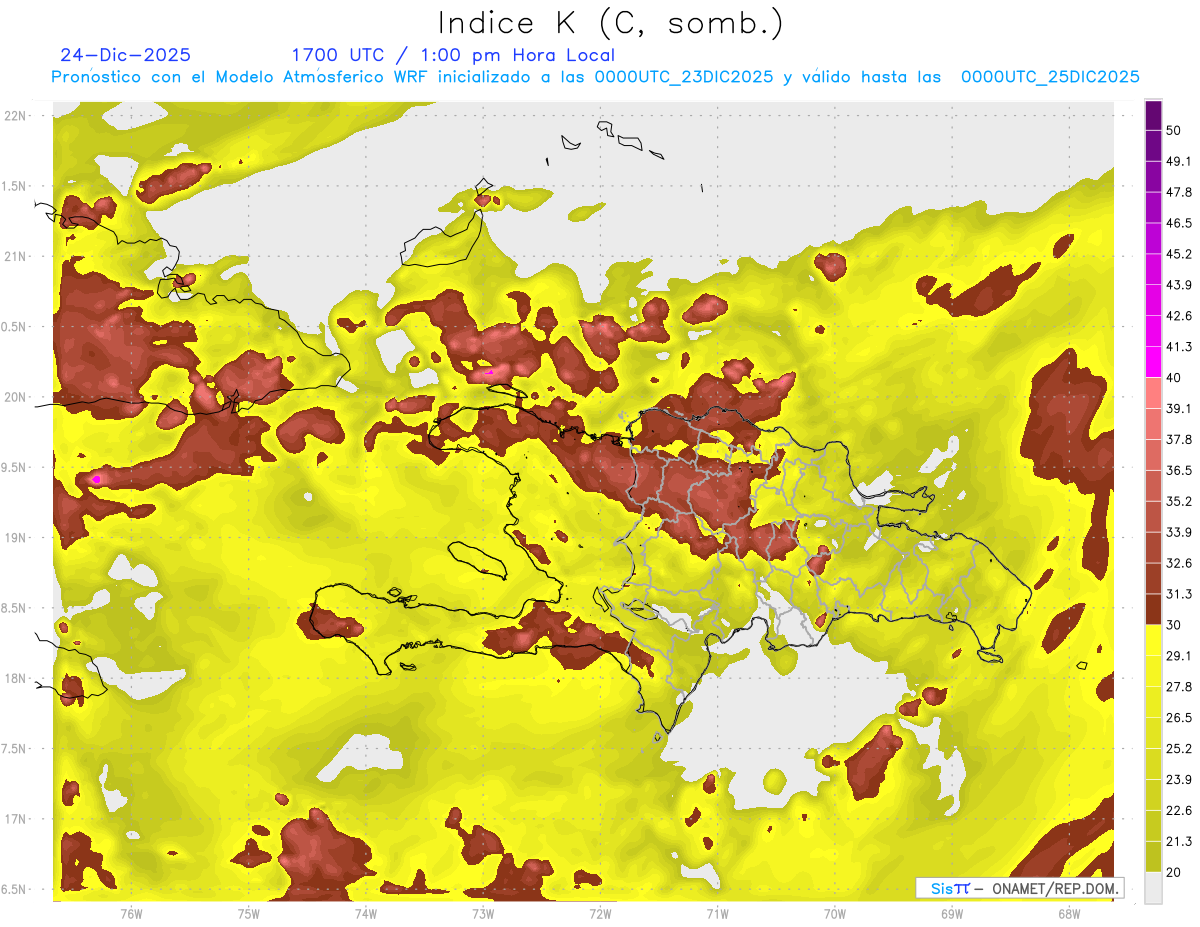Click the 76W longitude label

tap(131, 913)
